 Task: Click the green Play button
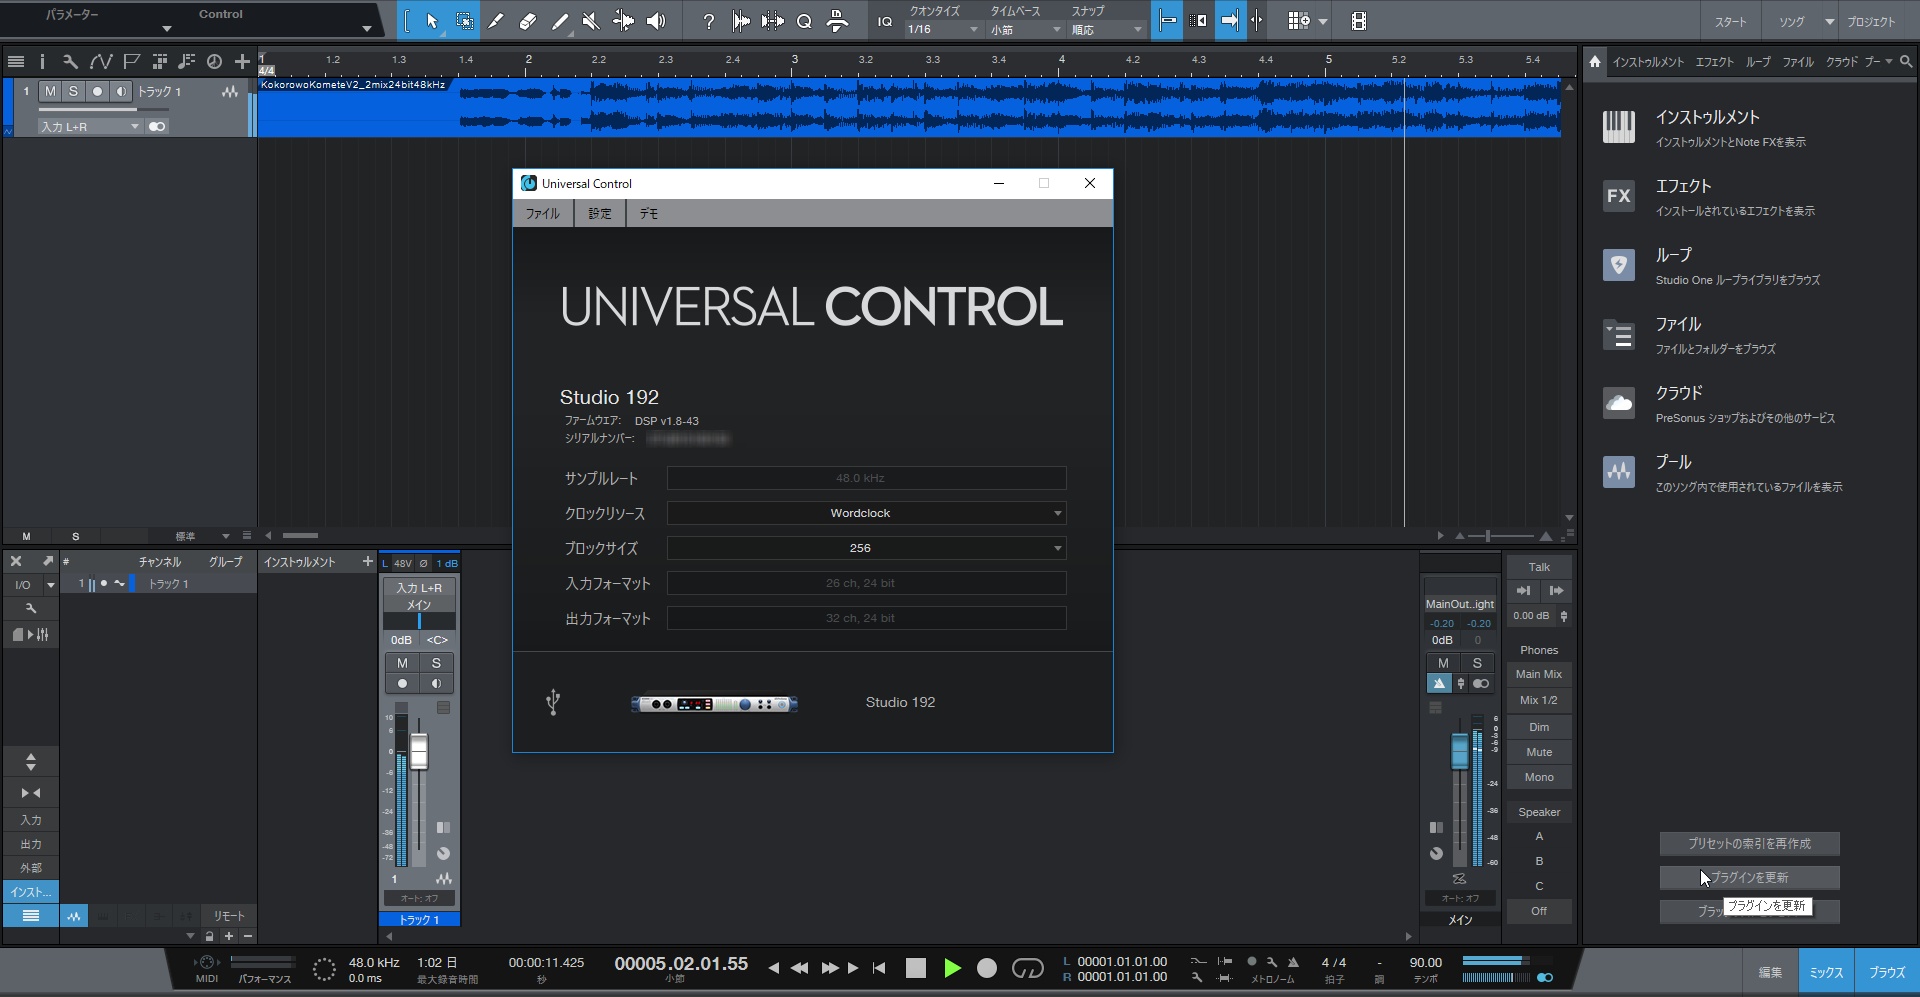[x=952, y=968]
